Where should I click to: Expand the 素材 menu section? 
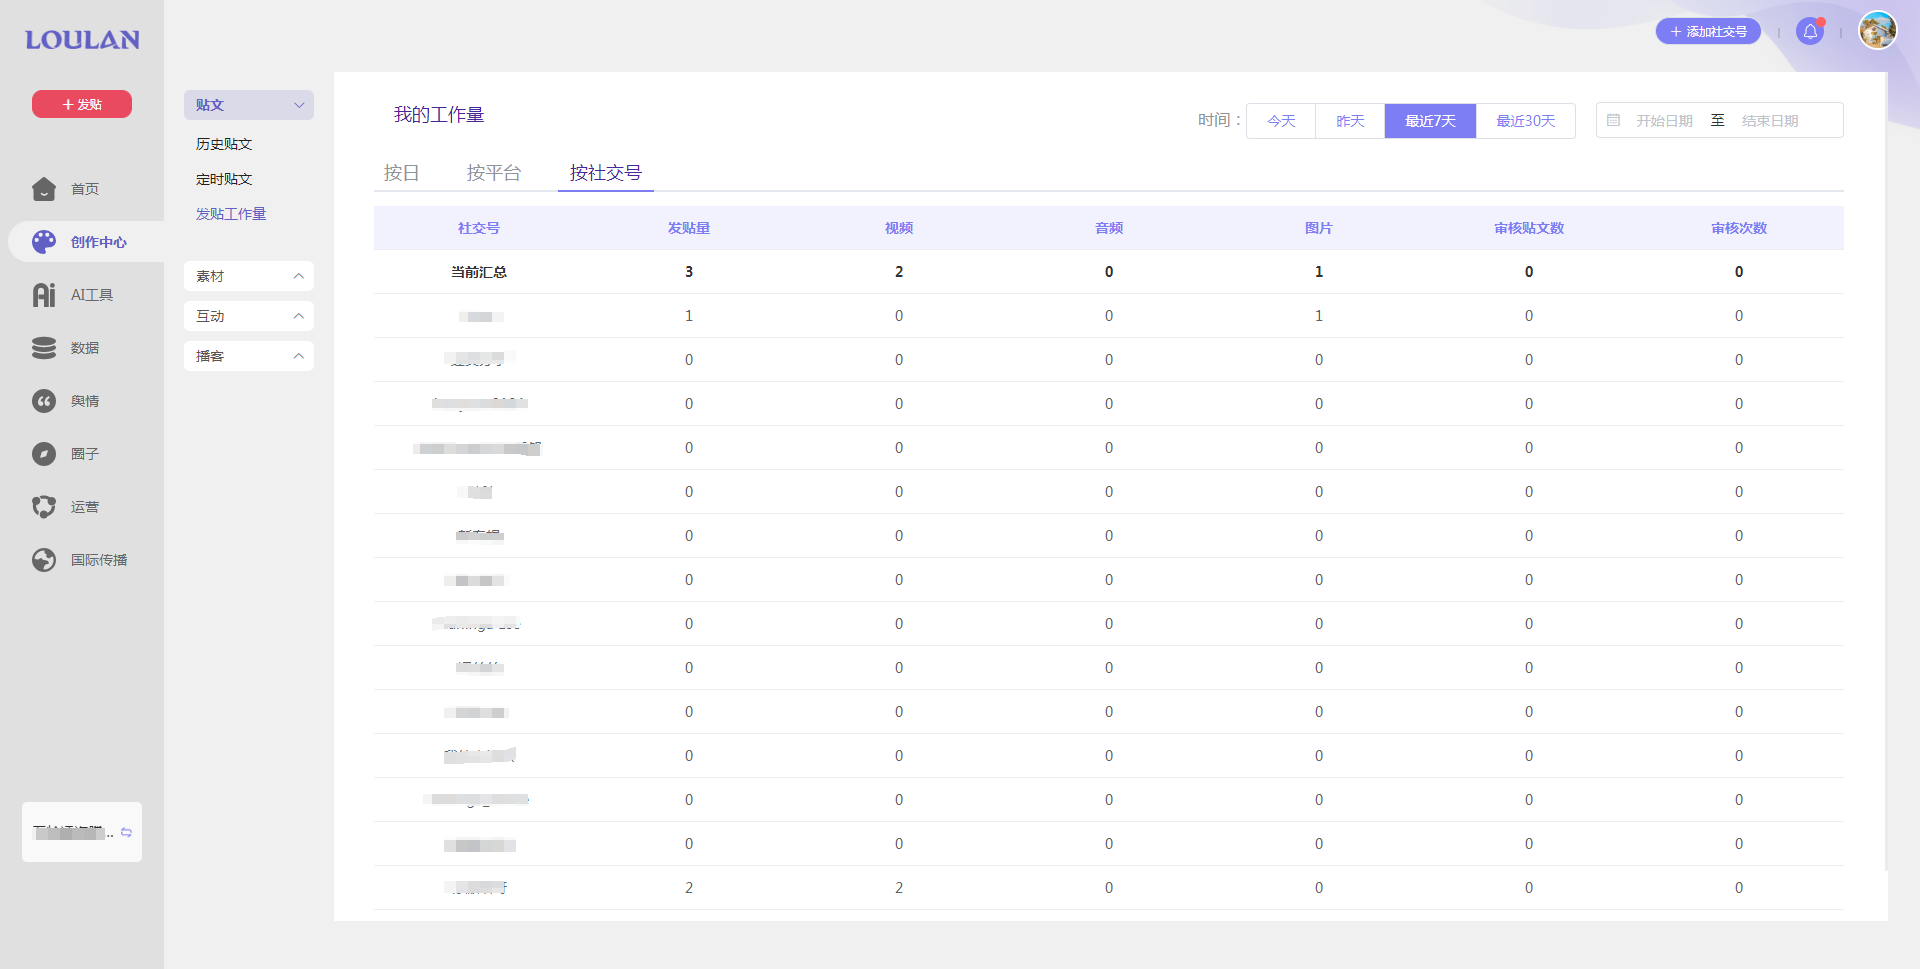coord(249,276)
